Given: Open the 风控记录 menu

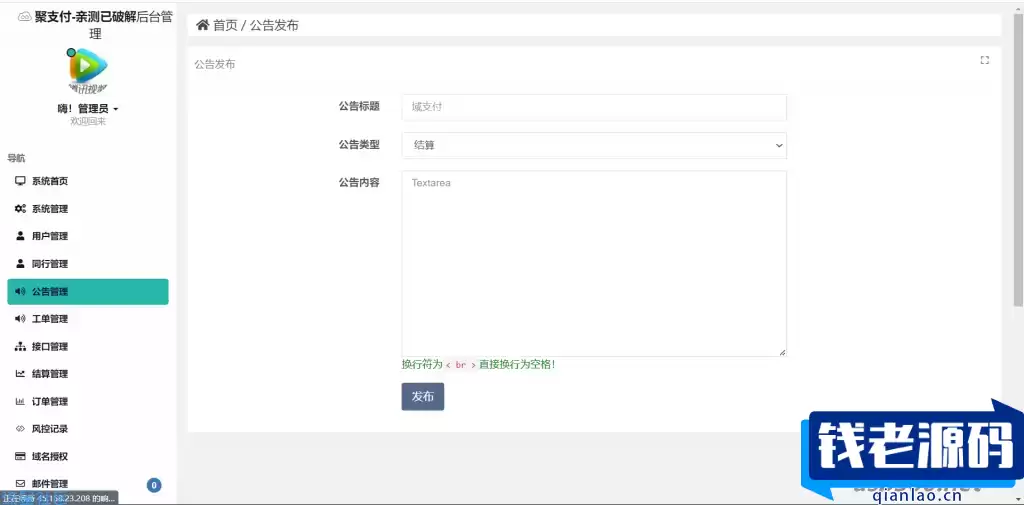Looking at the screenshot, I should coord(88,429).
